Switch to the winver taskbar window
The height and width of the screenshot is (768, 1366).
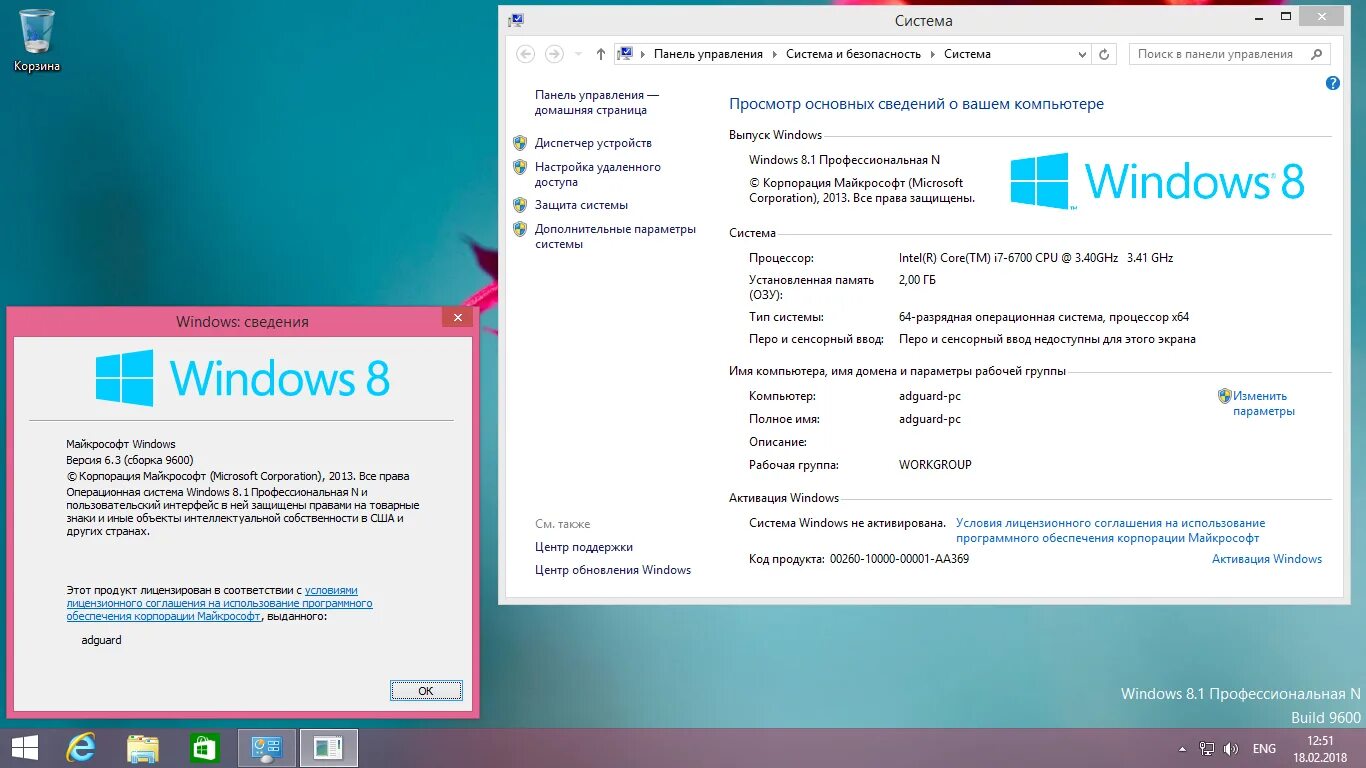[x=329, y=748]
